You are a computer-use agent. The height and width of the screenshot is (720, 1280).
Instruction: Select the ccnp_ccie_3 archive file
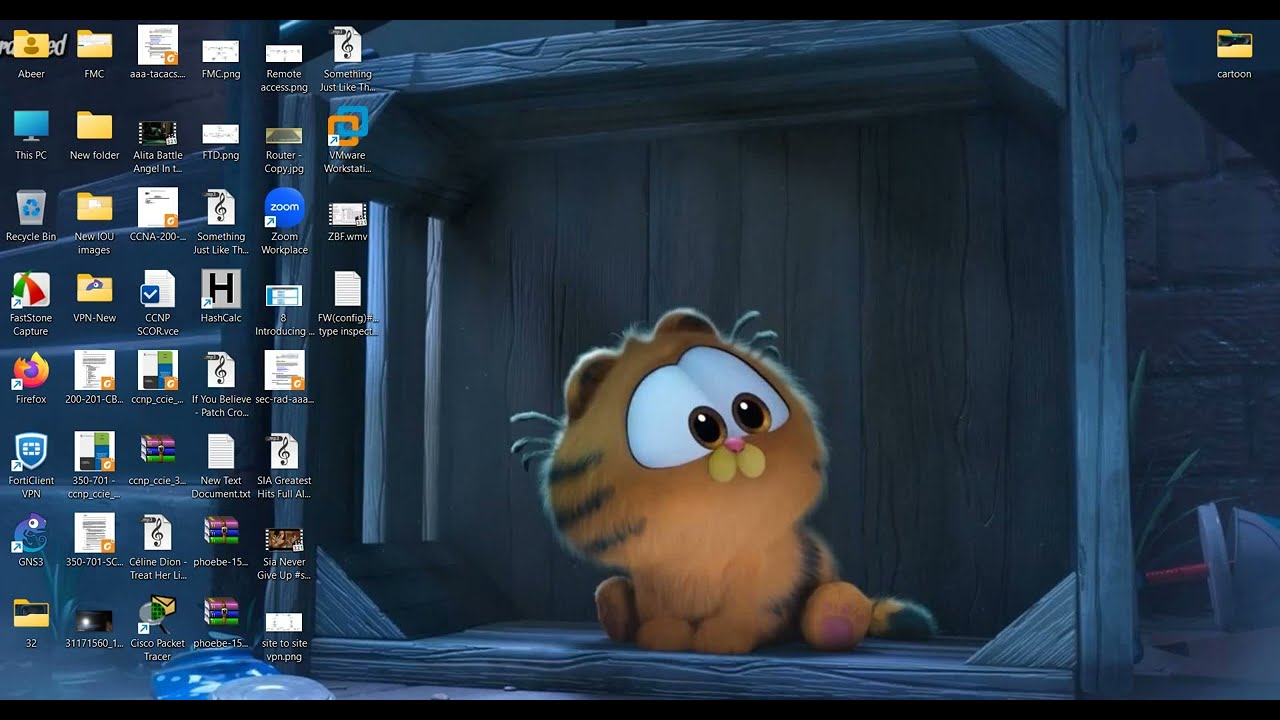point(157,459)
